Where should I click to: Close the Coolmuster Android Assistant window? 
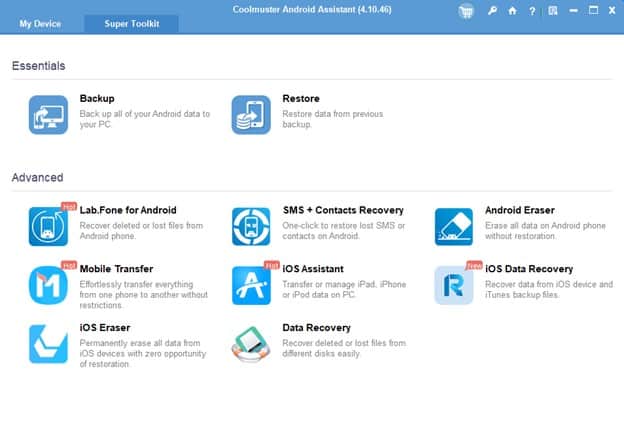612,11
